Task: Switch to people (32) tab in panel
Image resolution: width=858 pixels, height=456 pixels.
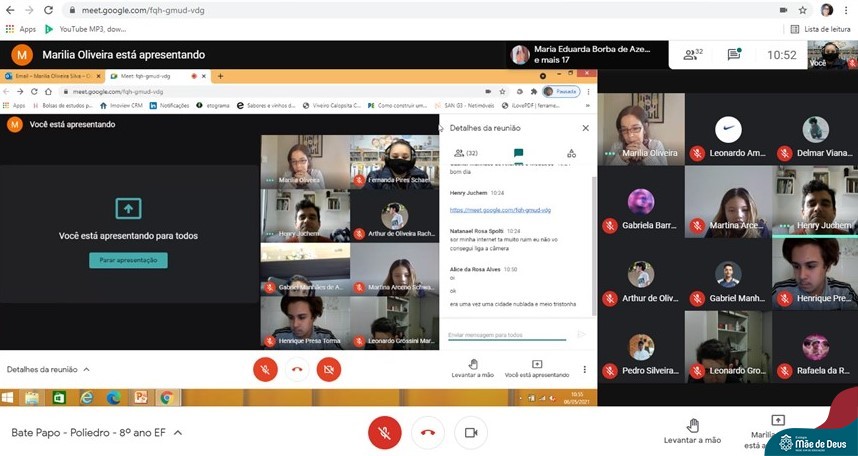Action: tap(465, 153)
